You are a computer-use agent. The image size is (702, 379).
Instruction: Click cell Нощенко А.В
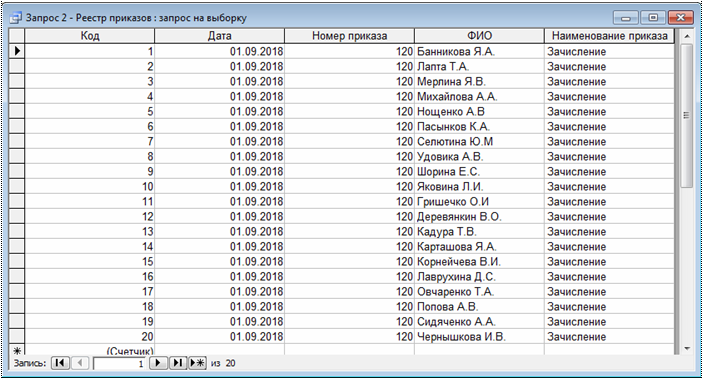coord(479,111)
